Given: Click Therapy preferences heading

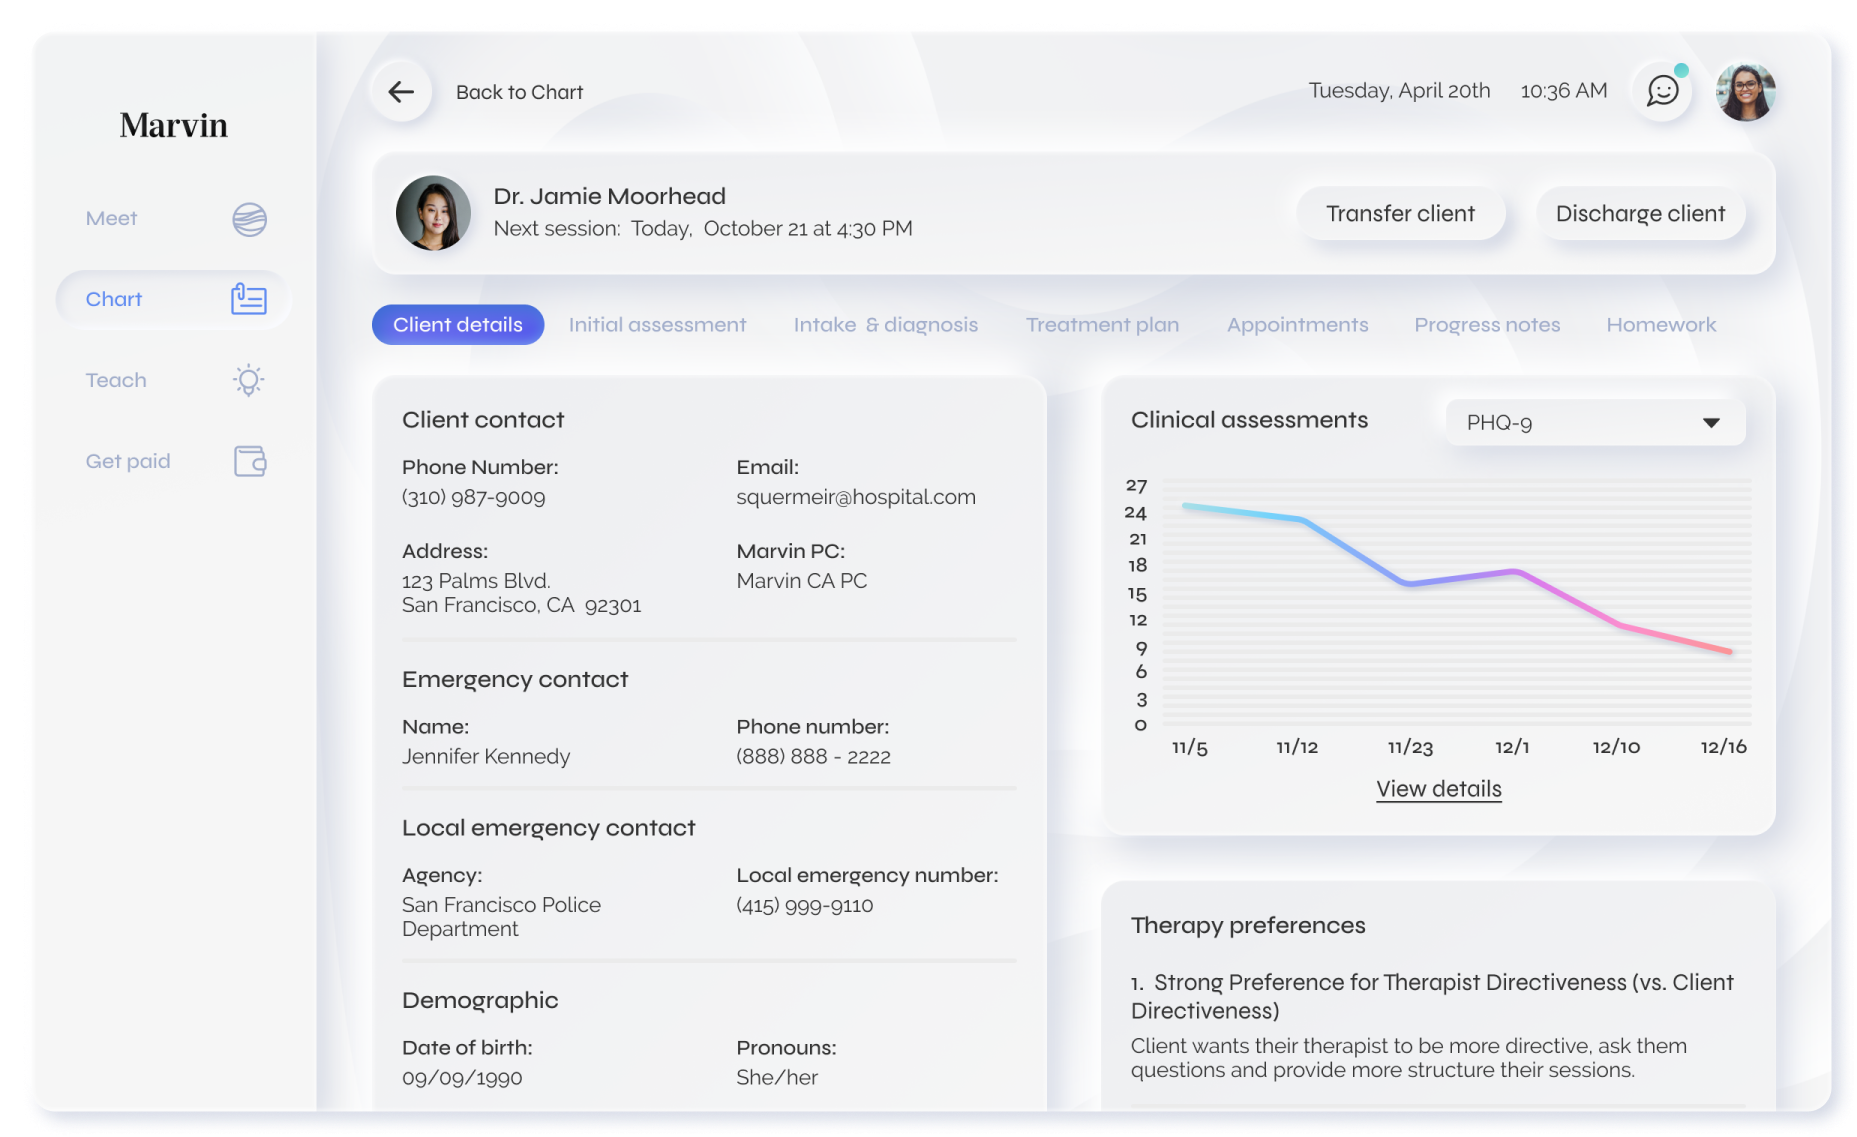Looking at the screenshot, I should coord(1248,926).
